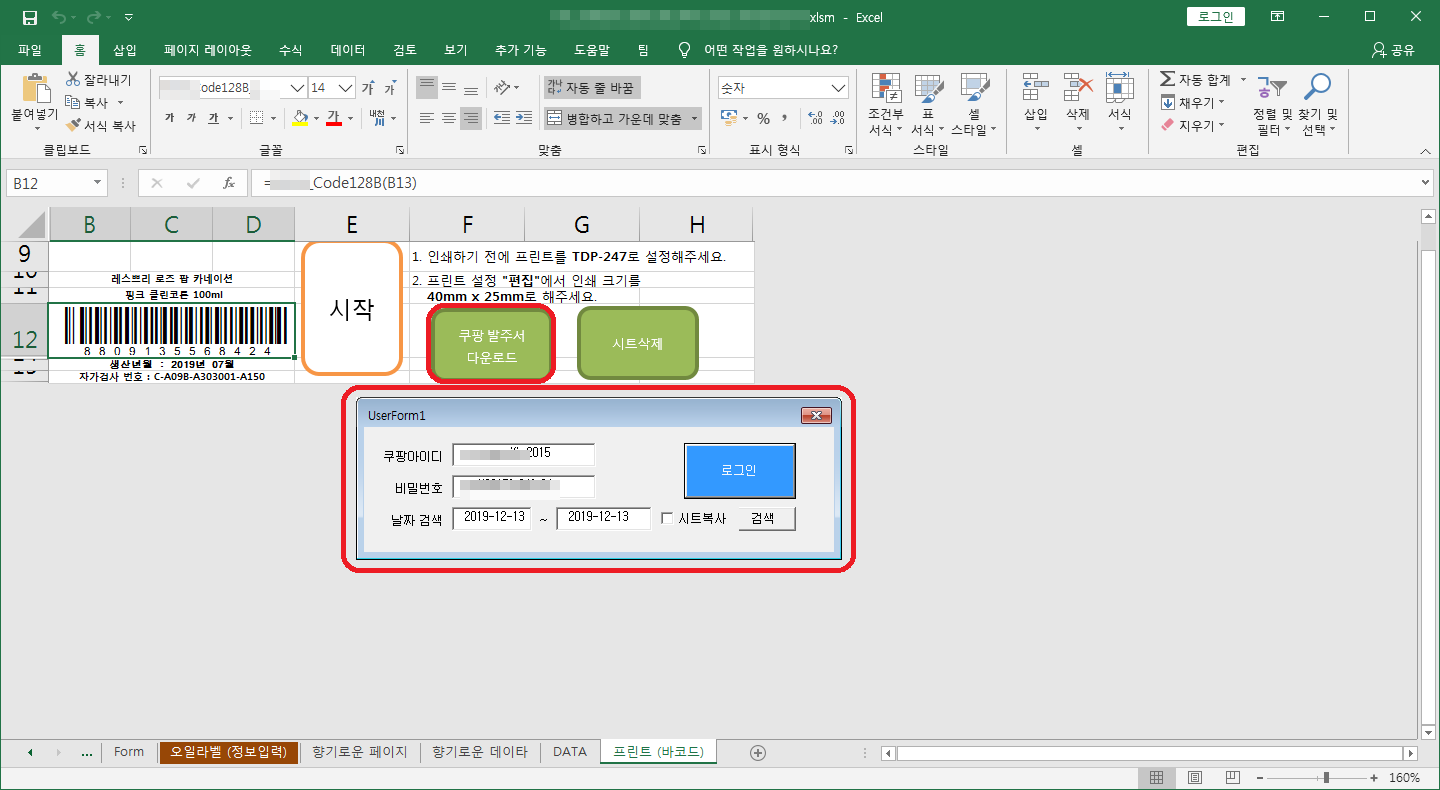Click the 검색 button in UserForm1
The height and width of the screenshot is (790, 1440).
point(766,519)
